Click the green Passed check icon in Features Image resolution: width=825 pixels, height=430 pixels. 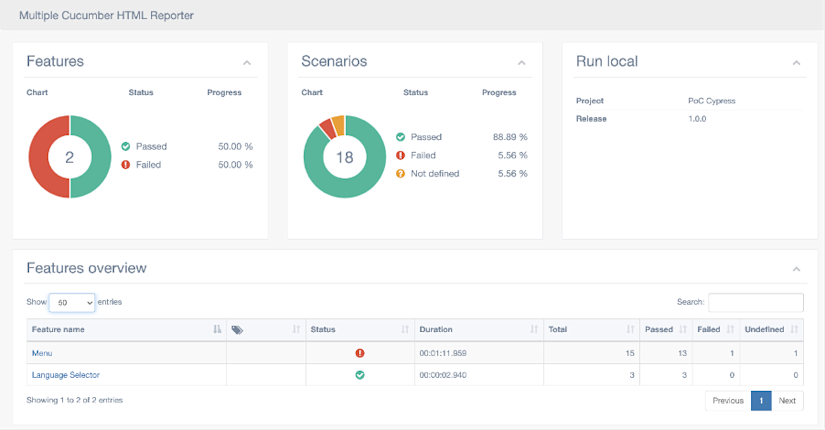pyautogui.click(x=126, y=146)
